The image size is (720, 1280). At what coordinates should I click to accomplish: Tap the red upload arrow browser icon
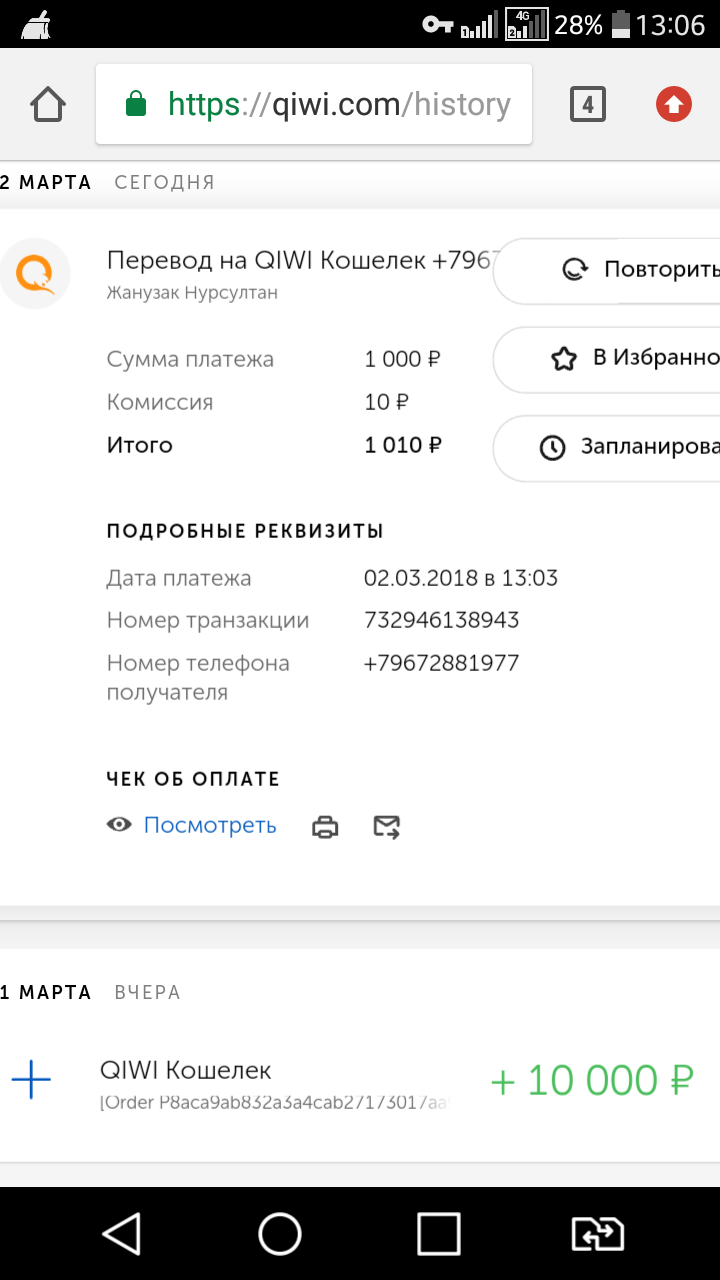point(674,104)
